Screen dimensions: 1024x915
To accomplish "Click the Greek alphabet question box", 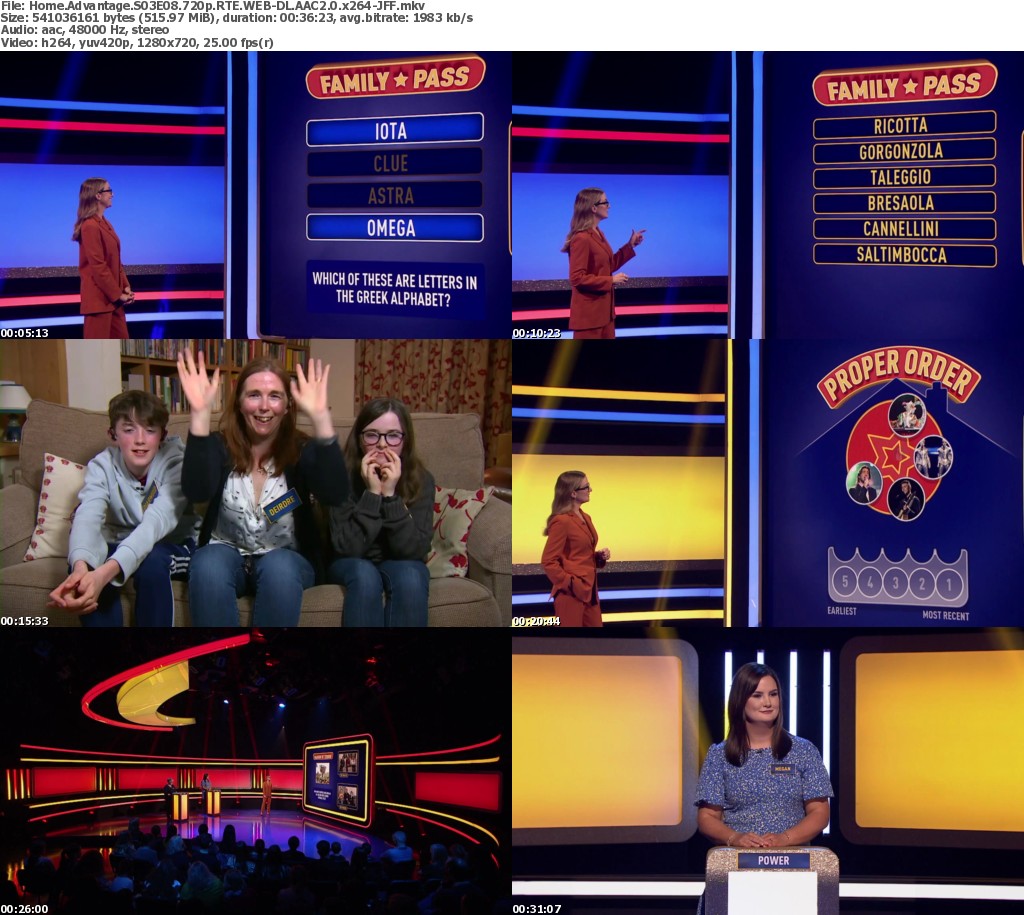I will (394, 288).
